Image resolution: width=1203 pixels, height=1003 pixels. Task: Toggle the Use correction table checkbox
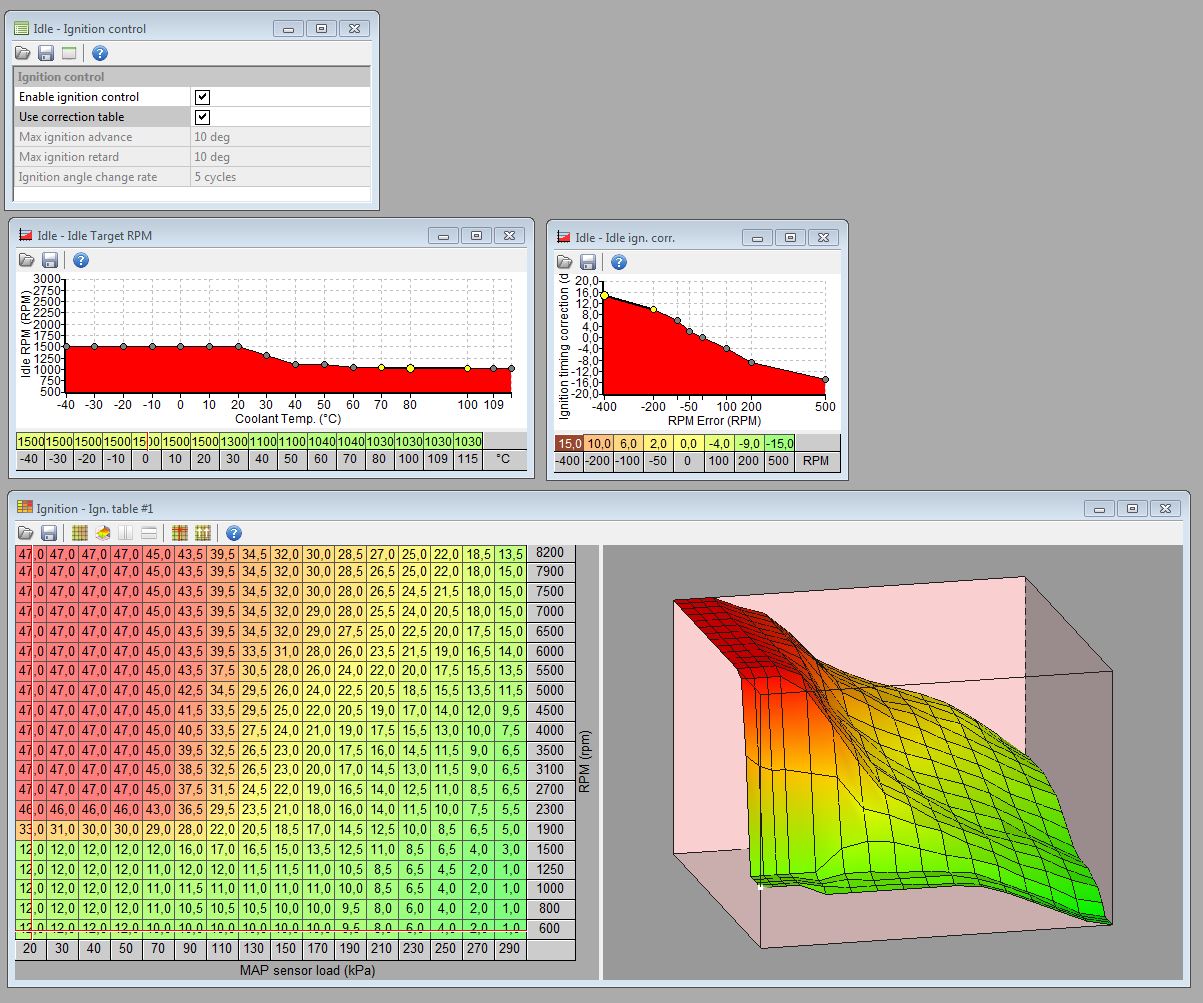202,117
